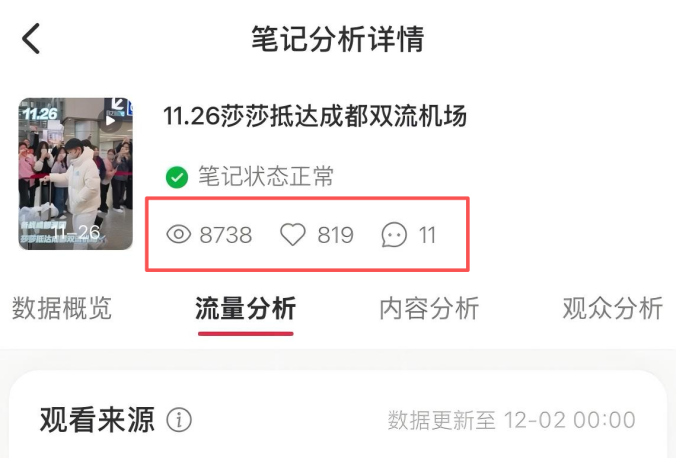
Task: Tap the 观看来源 section heading
Action: click(97, 420)
